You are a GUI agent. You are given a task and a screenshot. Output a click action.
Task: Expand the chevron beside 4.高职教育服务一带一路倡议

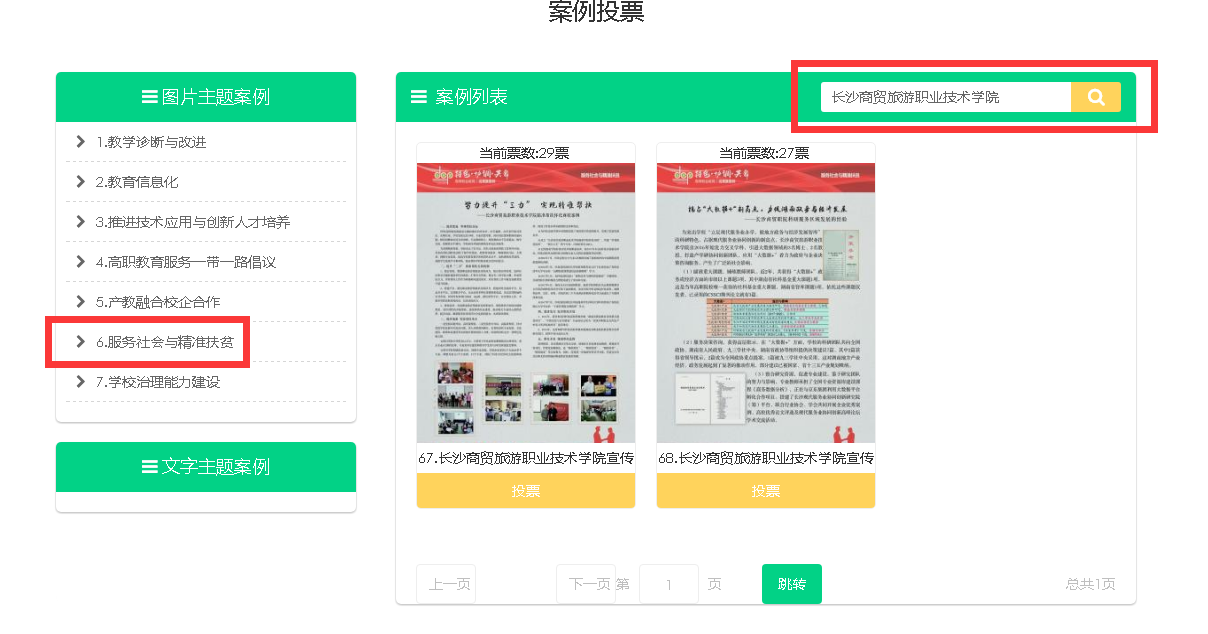pos(80,262)
